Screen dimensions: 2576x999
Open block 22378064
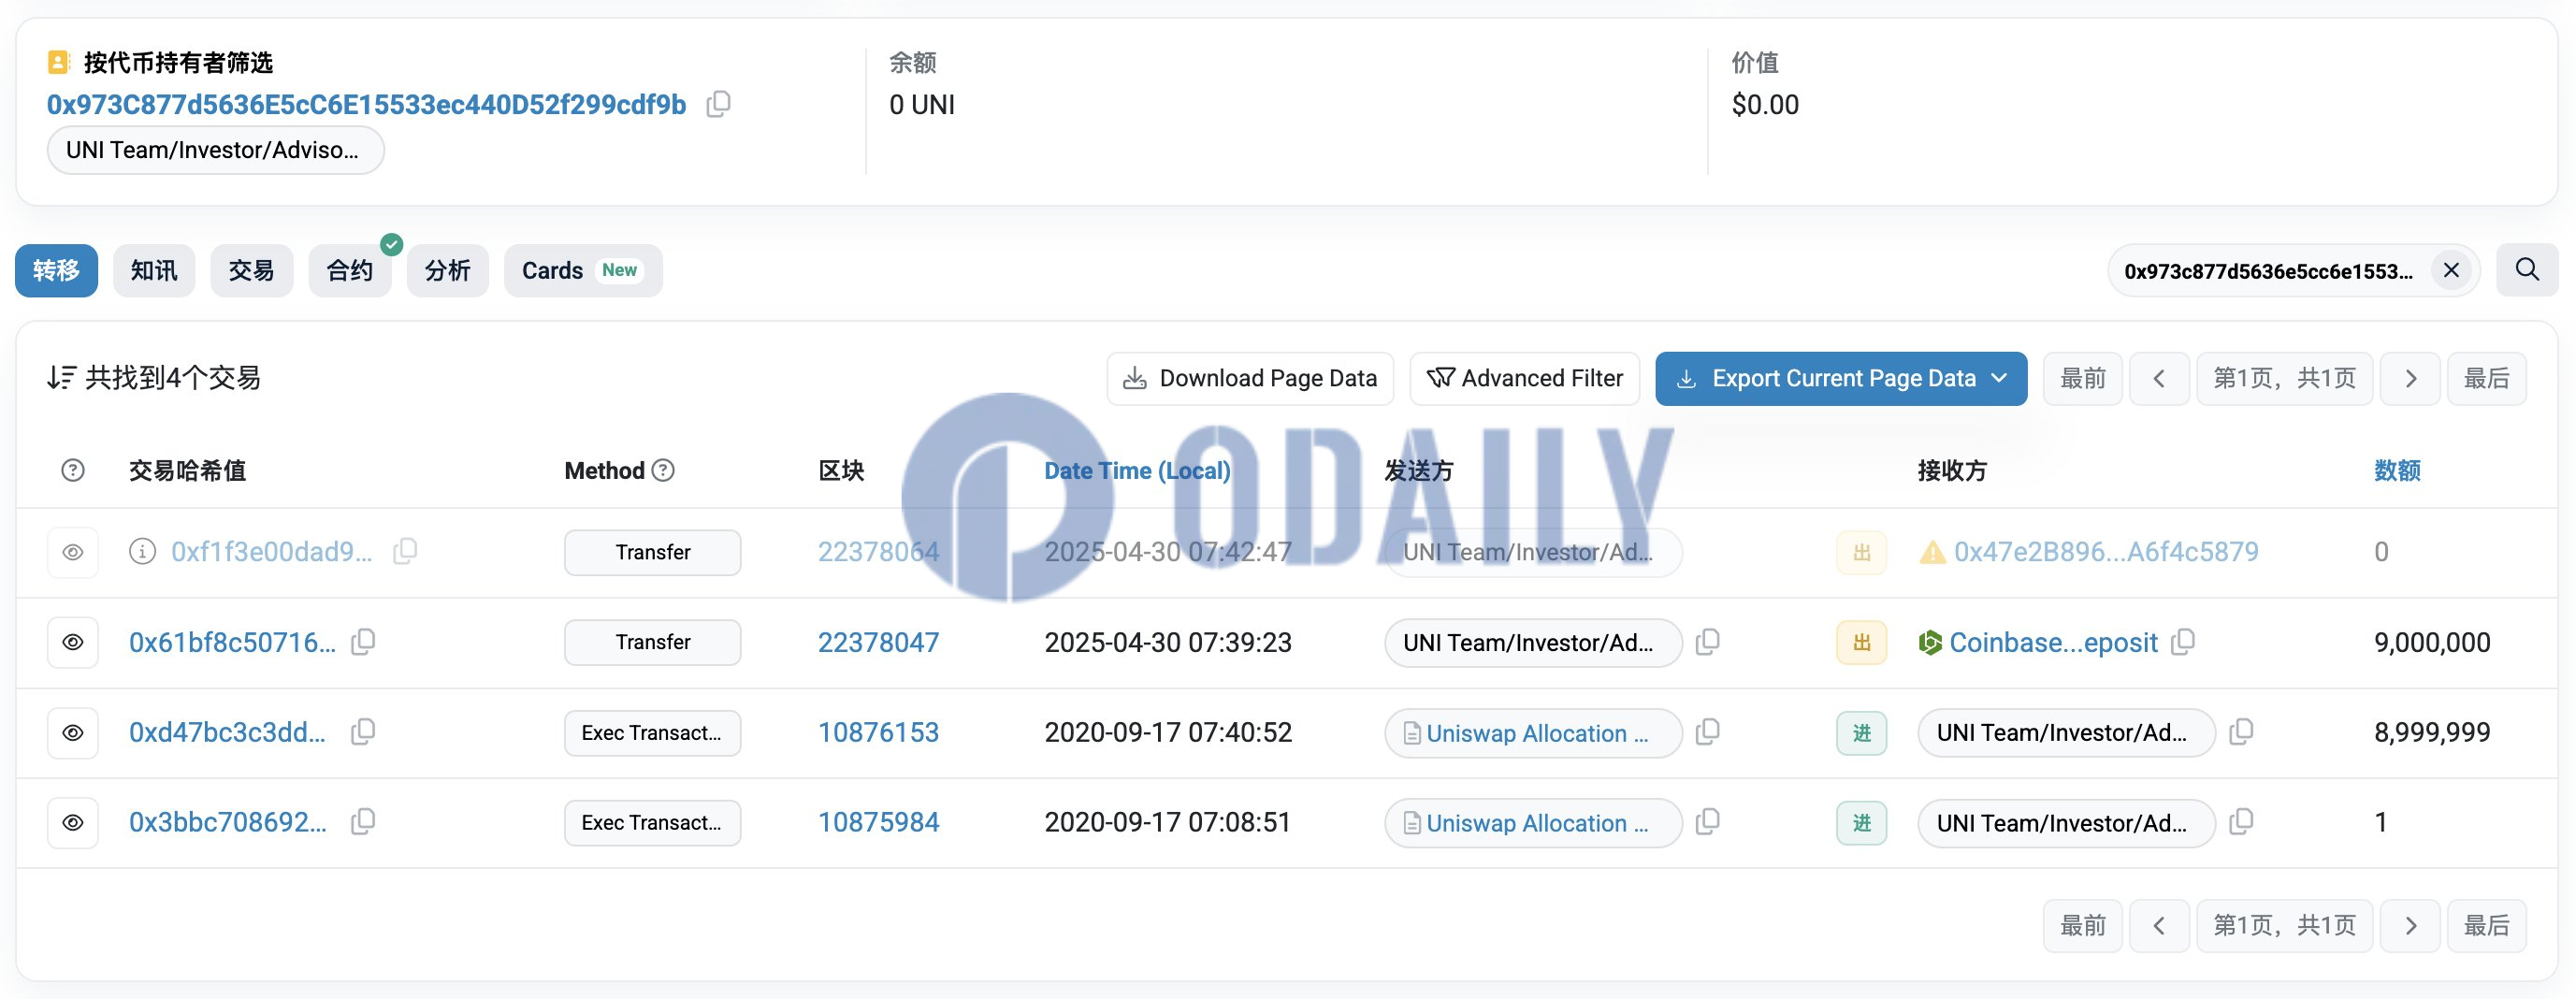[x=878, y=552]
